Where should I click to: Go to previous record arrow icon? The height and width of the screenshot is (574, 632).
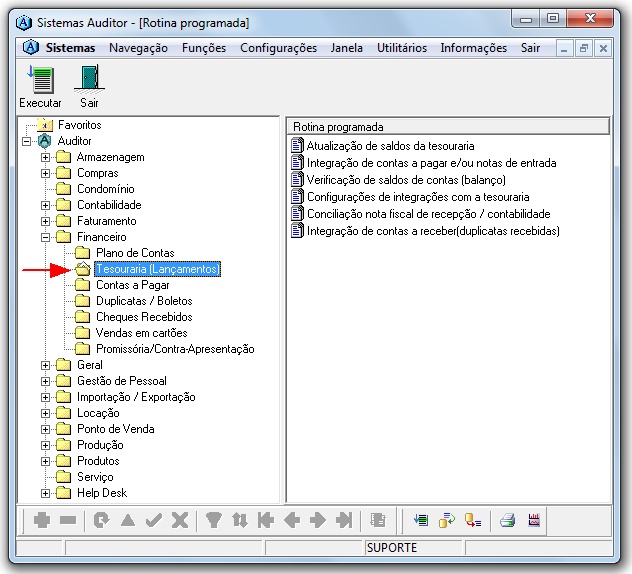[x=292, y=520]
